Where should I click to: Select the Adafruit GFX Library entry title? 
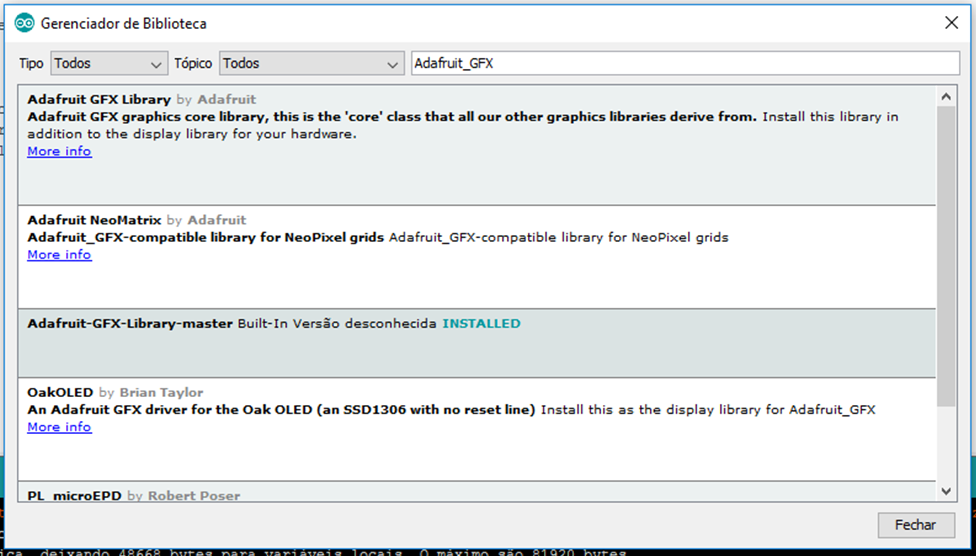coord(99,100)
